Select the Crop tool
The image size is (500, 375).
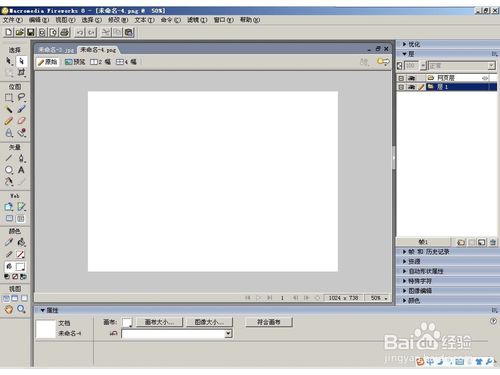21,72
